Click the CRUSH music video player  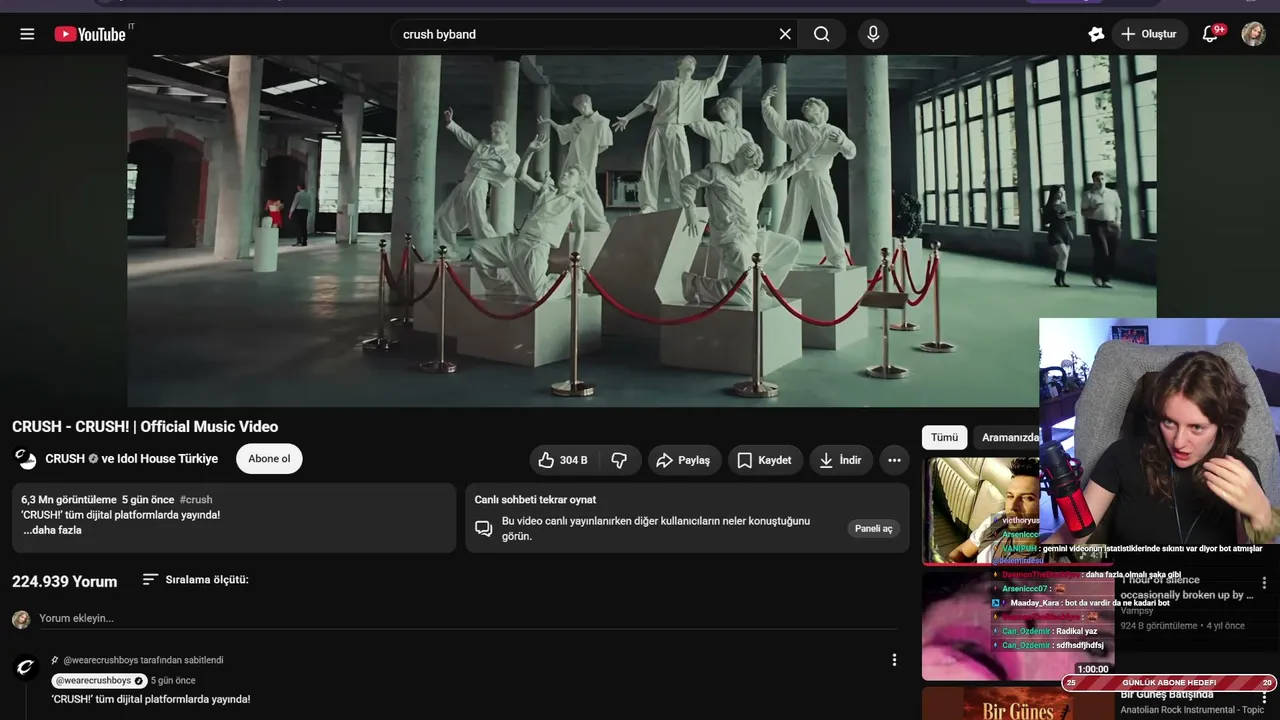coord(641,231)
